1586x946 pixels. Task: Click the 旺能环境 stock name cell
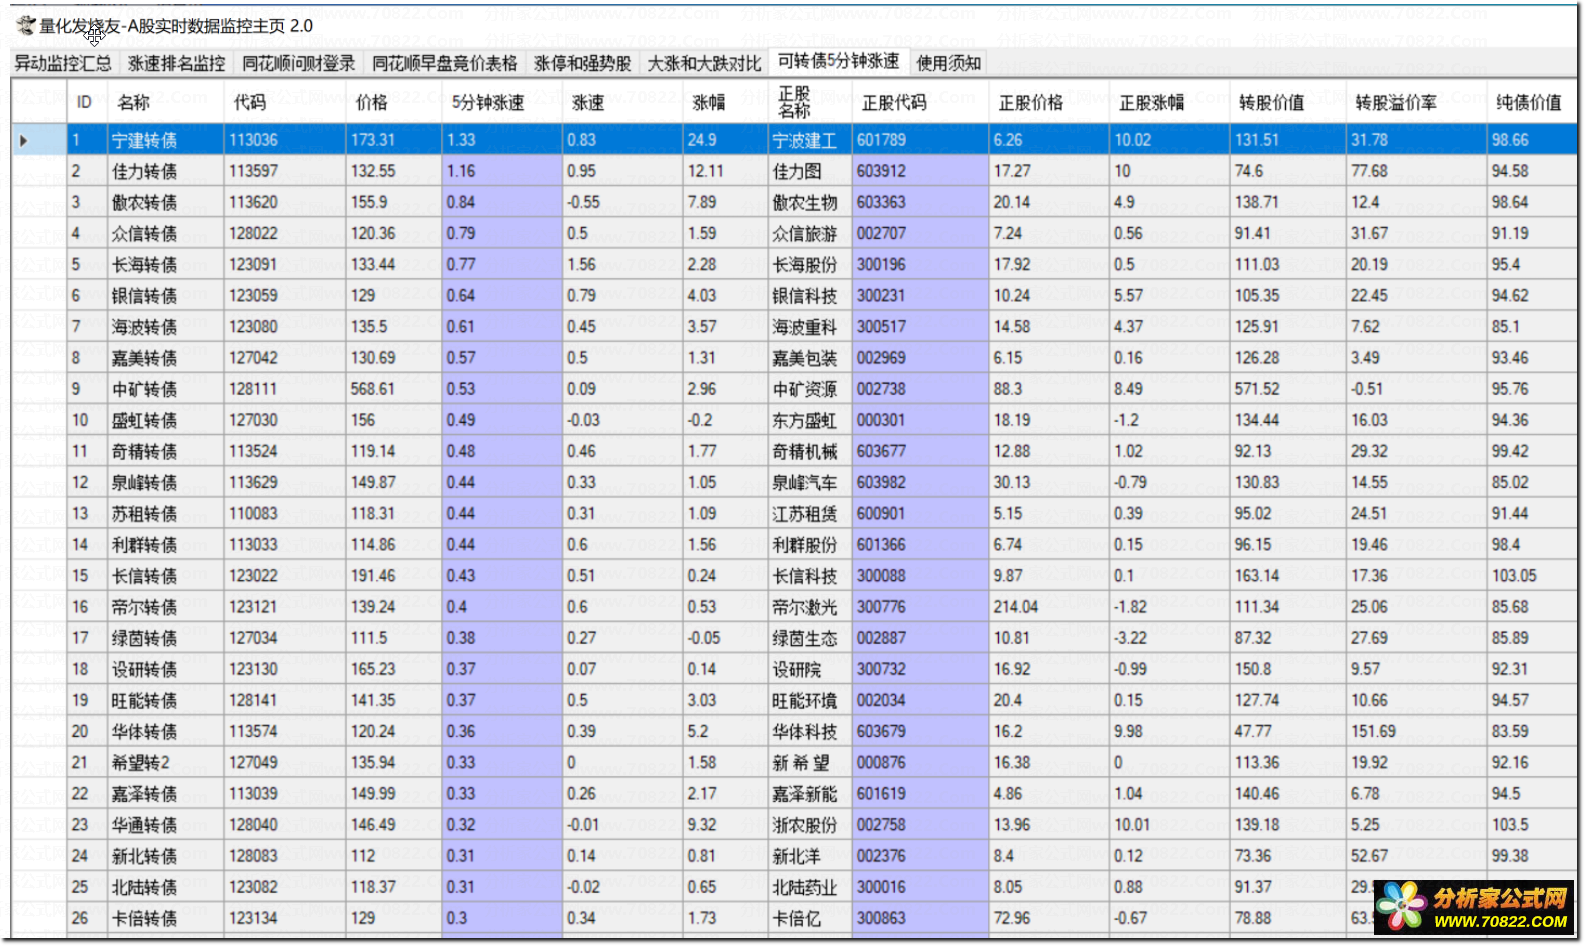click(809, 700)
